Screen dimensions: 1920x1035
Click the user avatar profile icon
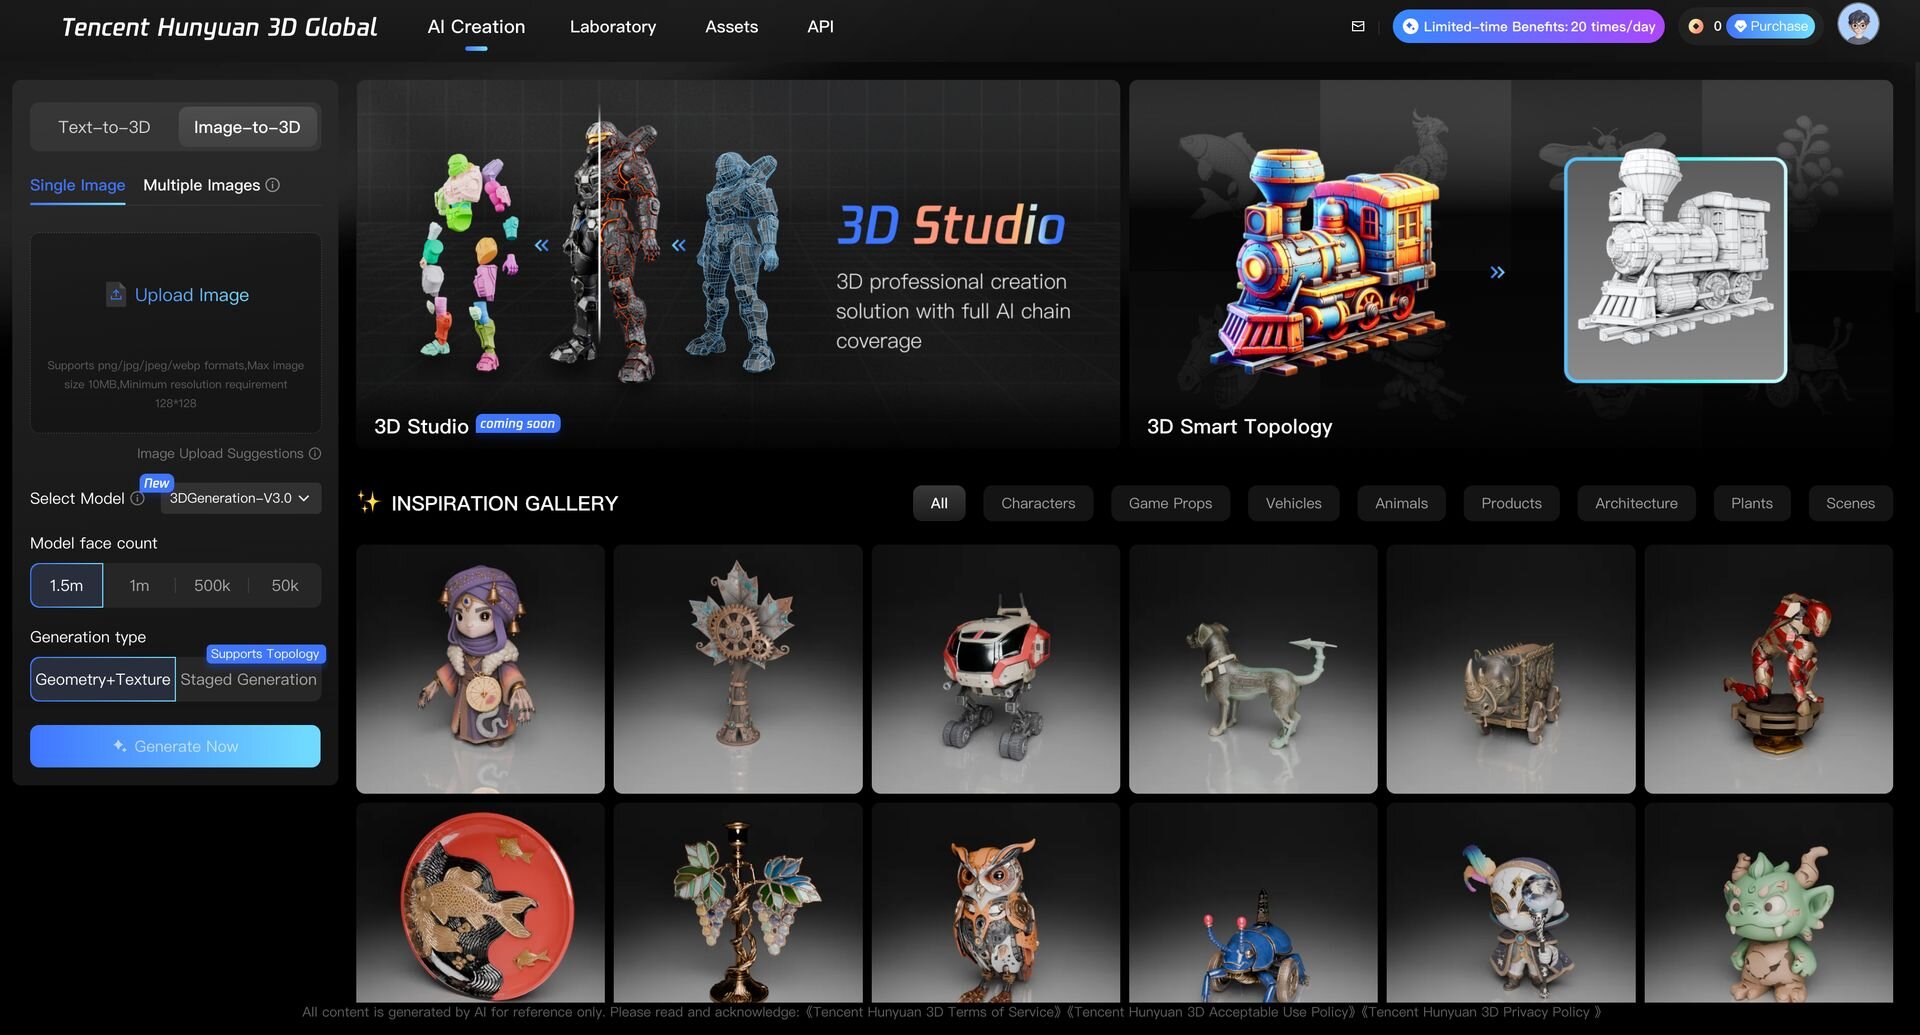pyautogui.click(x=1857, y=25)
